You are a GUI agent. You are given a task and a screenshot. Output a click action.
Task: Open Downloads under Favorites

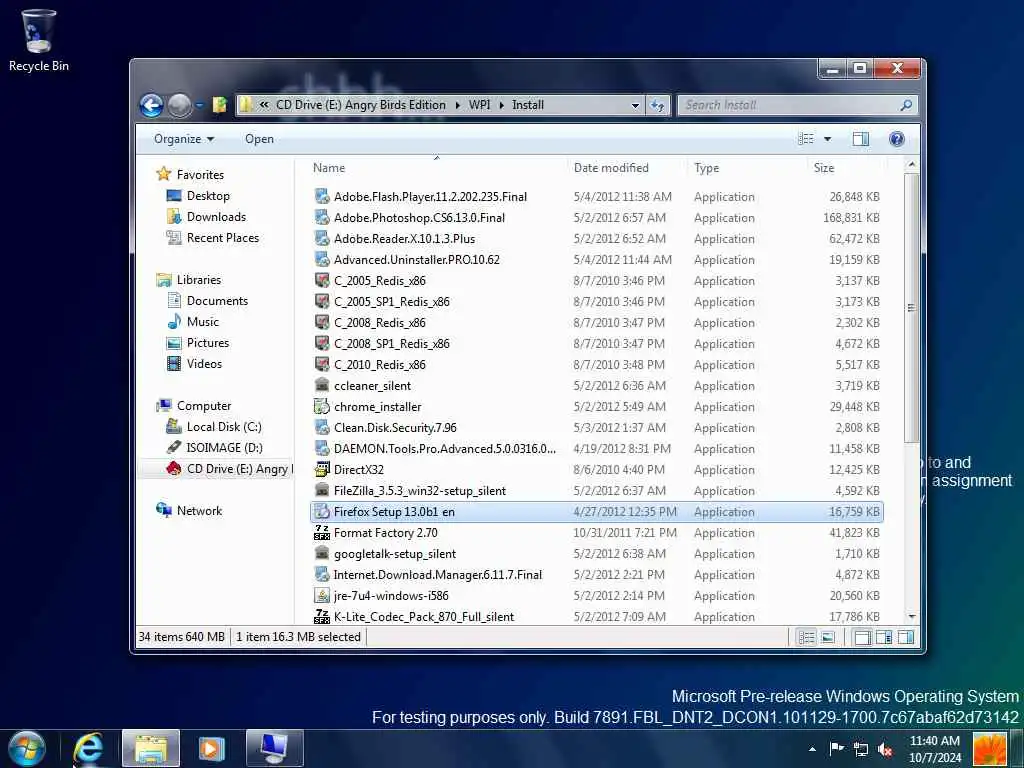(216, 217)
